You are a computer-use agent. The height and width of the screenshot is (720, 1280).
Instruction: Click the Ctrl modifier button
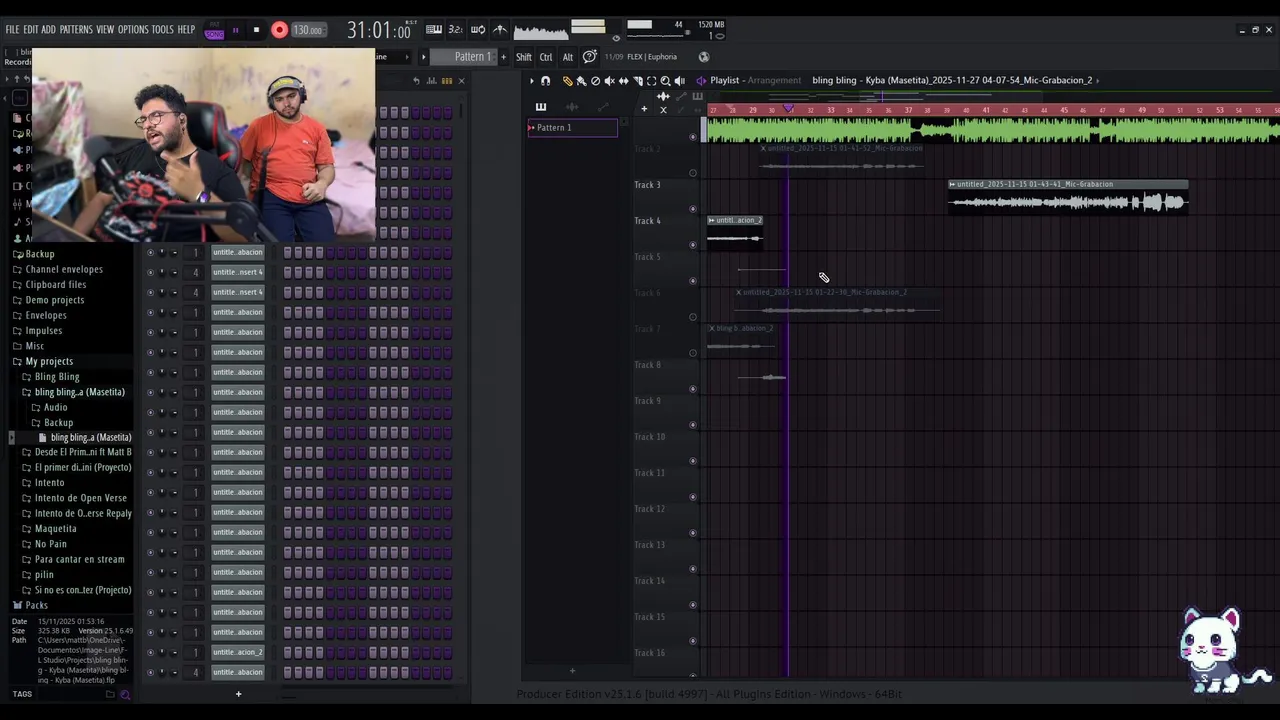(x=546, y=56)
